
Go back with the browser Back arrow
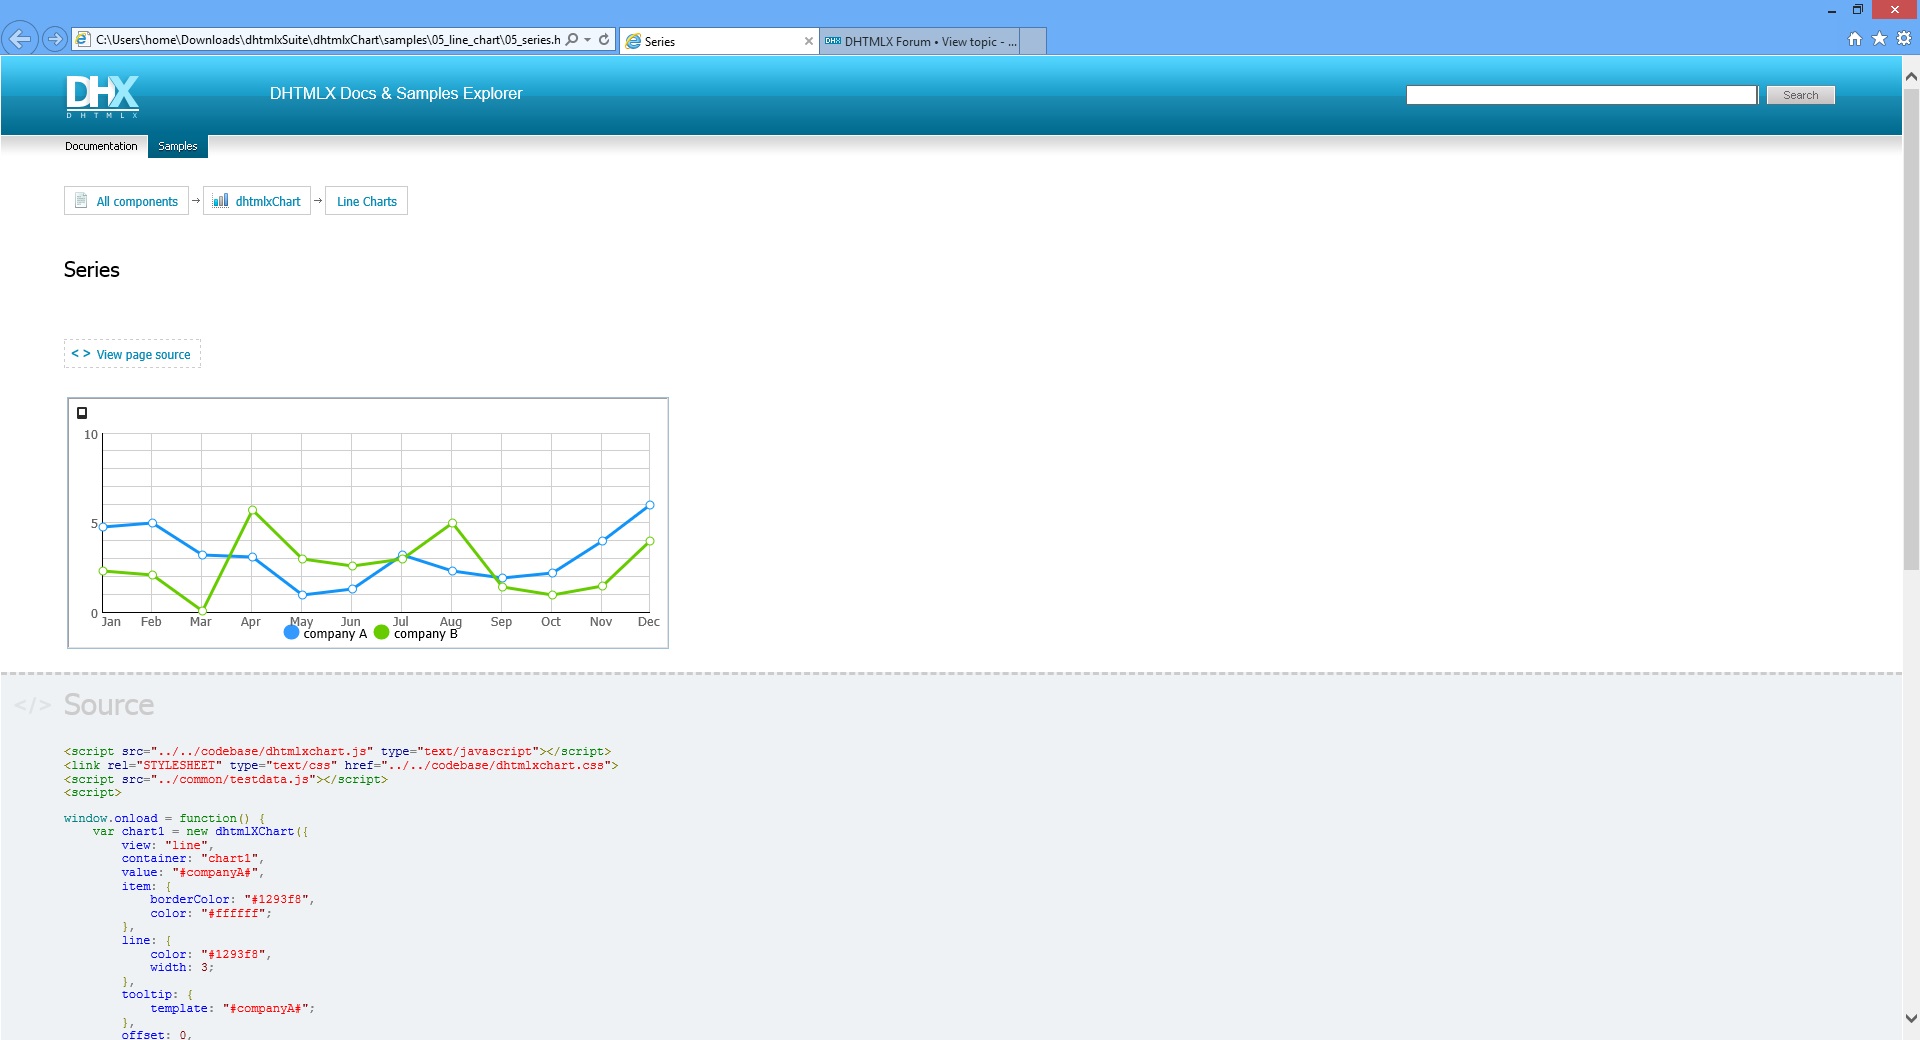pos(20,39)
